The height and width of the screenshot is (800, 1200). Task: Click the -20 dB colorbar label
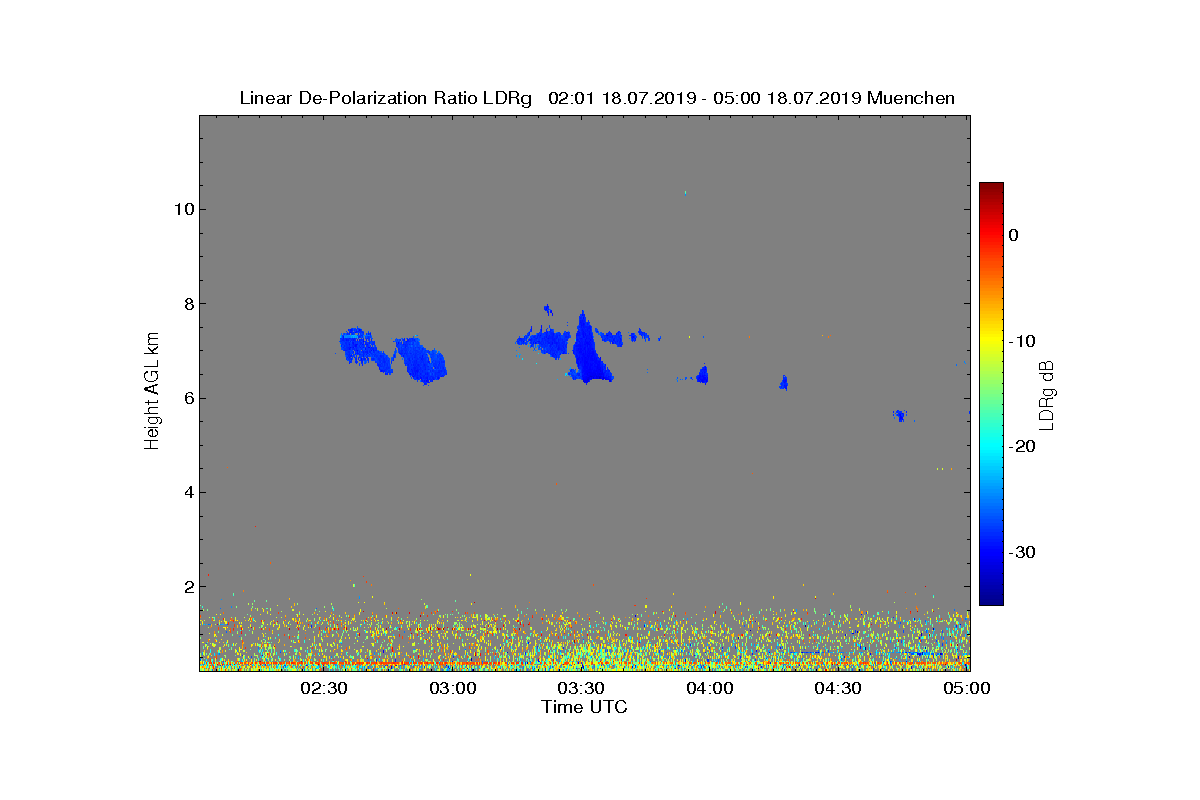(x=1021, y=446)
